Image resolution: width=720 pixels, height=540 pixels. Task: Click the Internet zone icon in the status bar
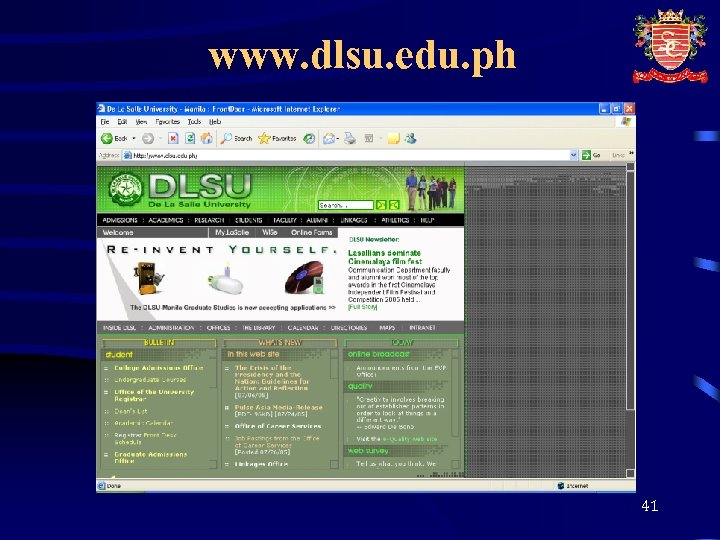(x=561, y=485)
